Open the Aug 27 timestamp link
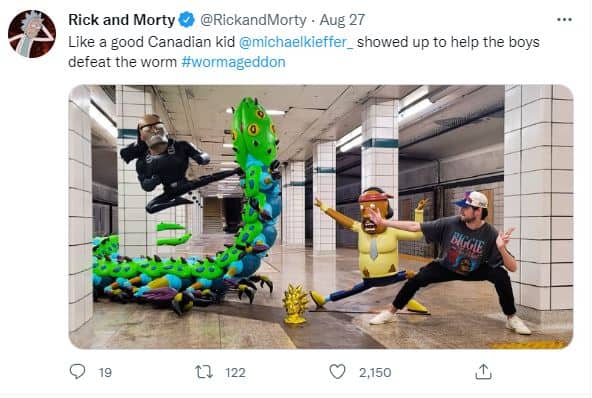 [x=342, y=20]
